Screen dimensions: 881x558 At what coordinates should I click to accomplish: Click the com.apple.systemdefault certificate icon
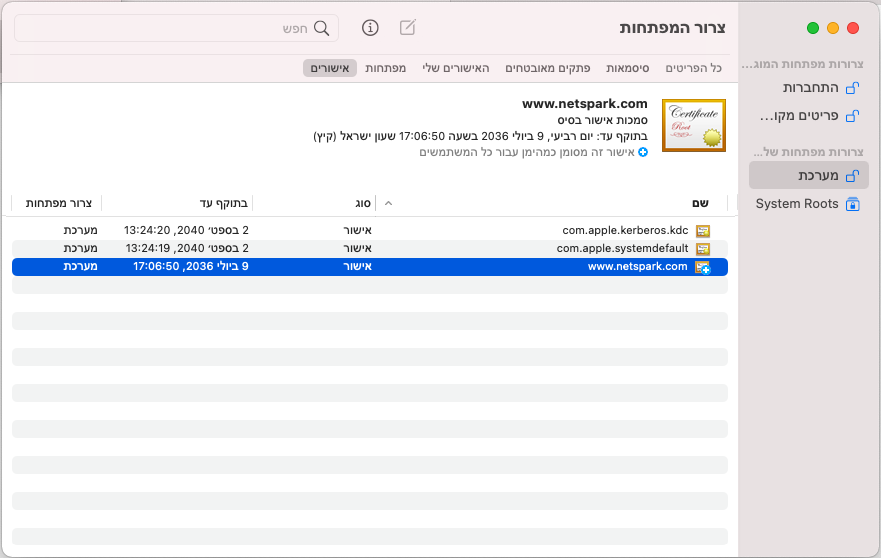coord(703,248)
